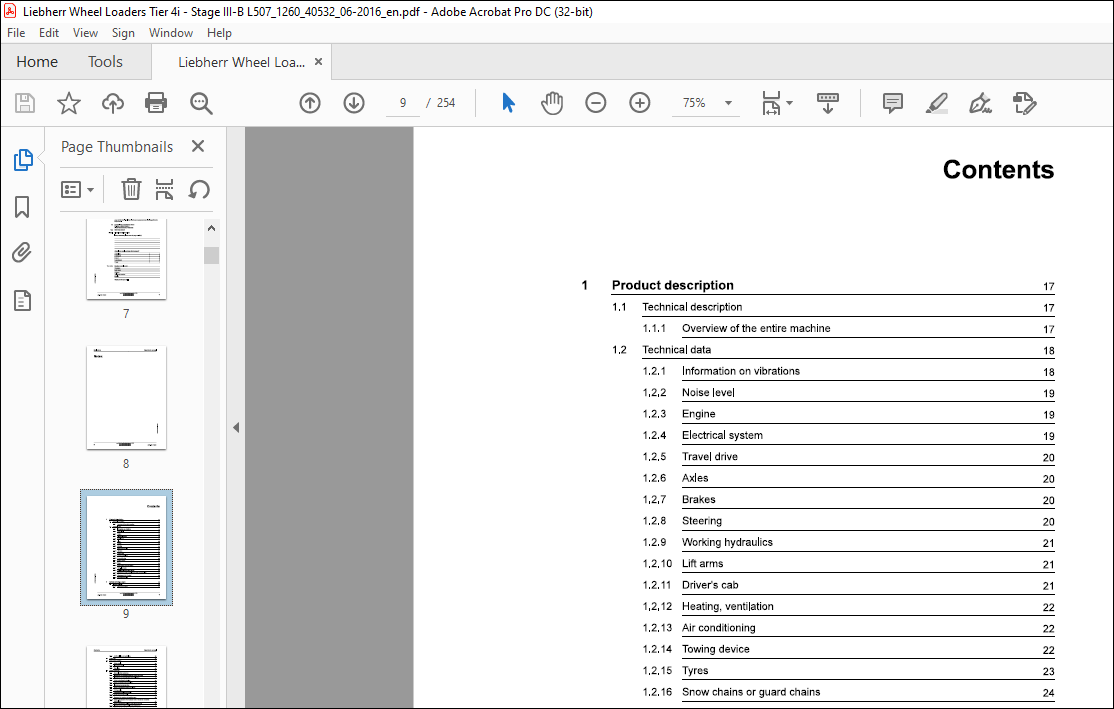Enable scrolling read mode icon

tap(828, 103)
